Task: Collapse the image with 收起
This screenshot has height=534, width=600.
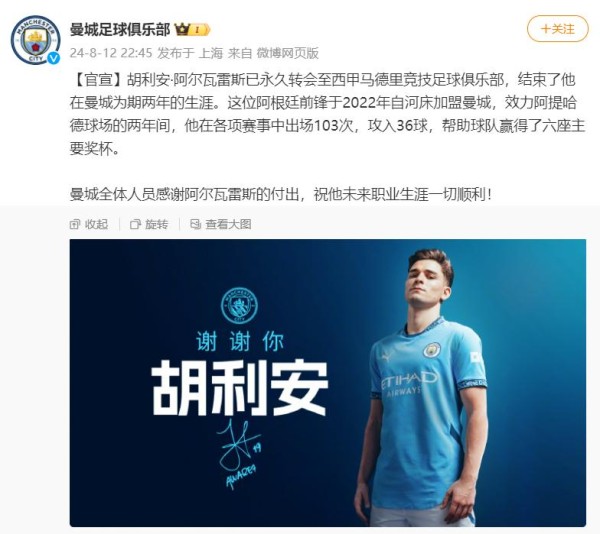Action: (89, 224)
